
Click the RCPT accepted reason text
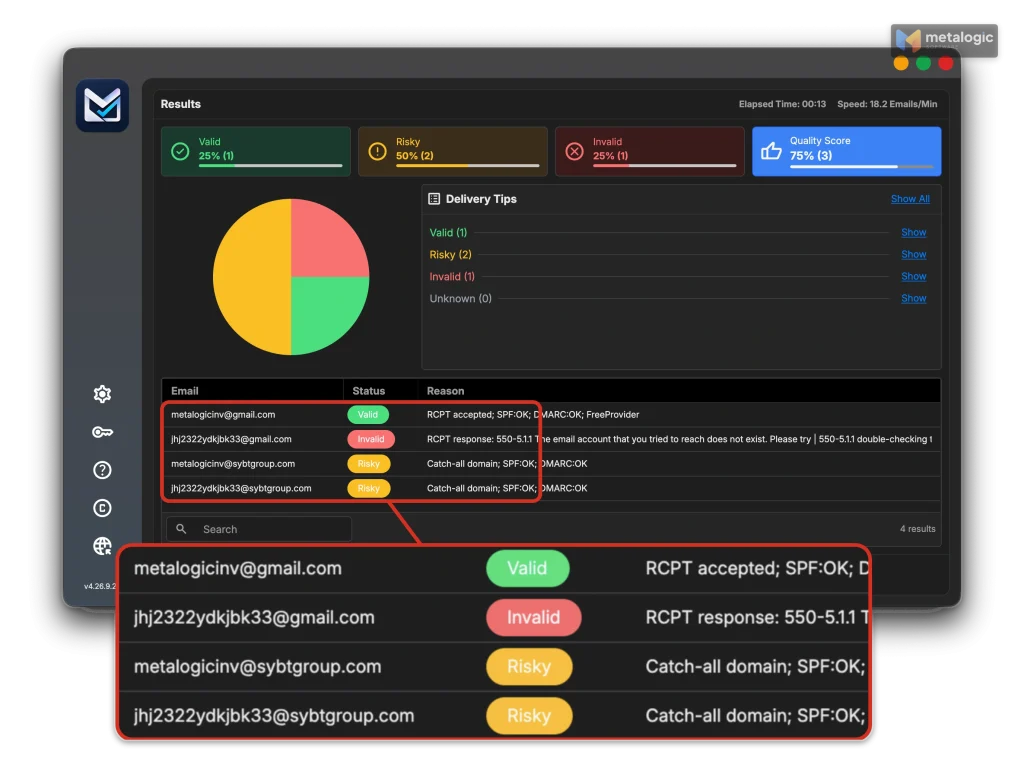coord(533,414)
